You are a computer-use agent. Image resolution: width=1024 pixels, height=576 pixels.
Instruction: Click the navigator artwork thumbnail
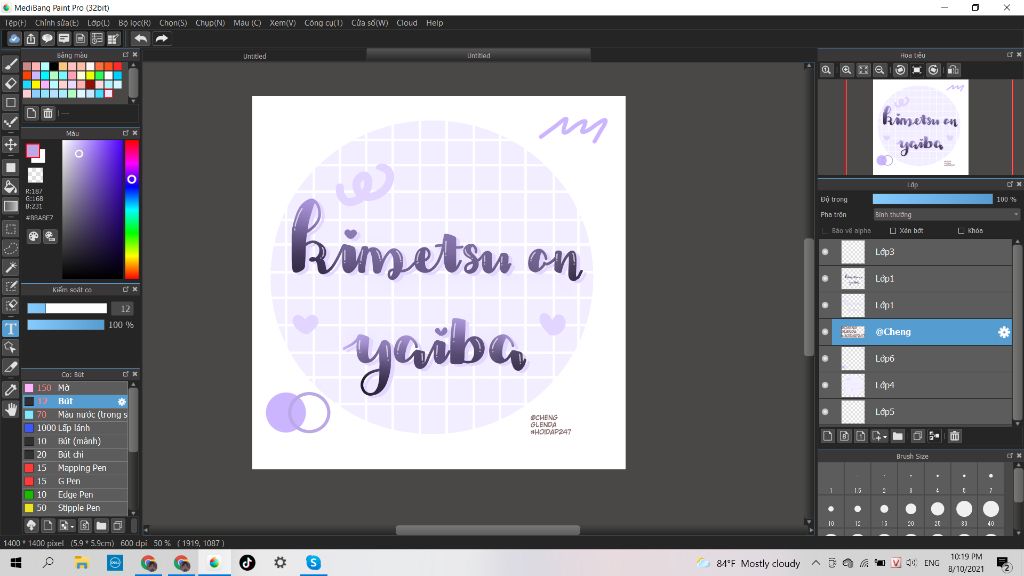click(x=920, y=127)
